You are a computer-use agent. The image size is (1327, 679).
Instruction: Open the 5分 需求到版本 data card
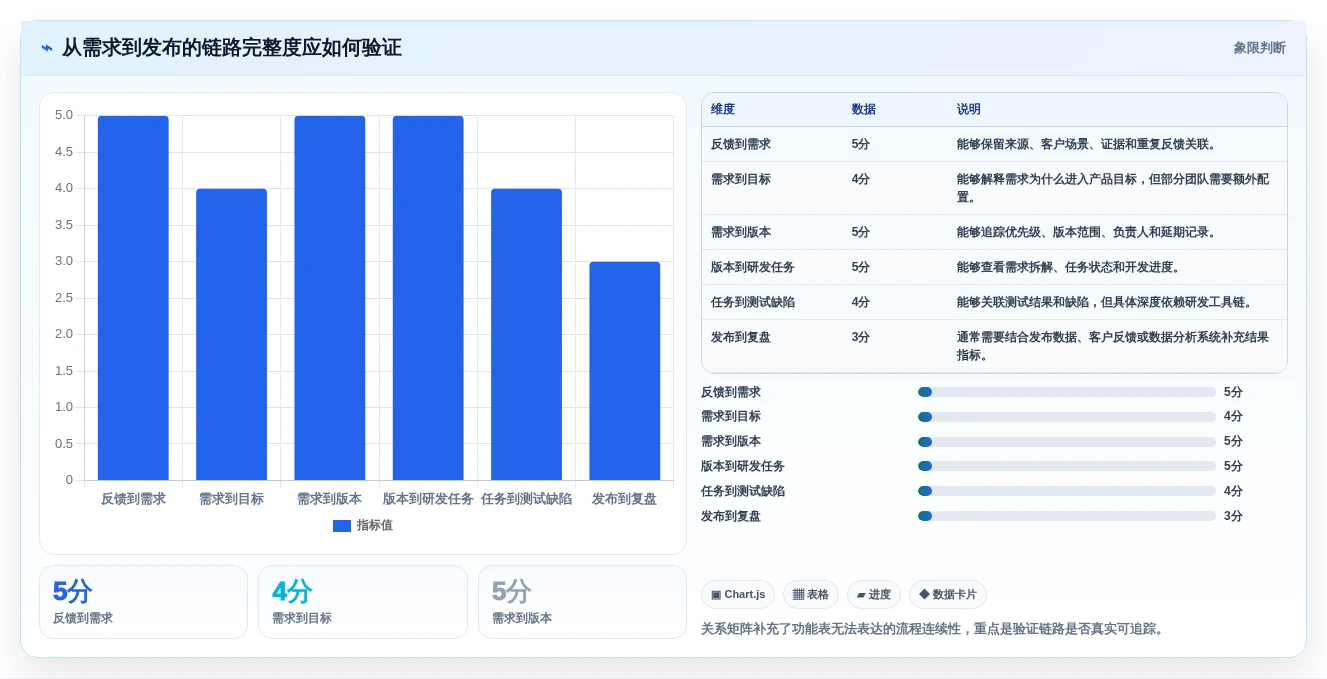(x=582, y=602)
